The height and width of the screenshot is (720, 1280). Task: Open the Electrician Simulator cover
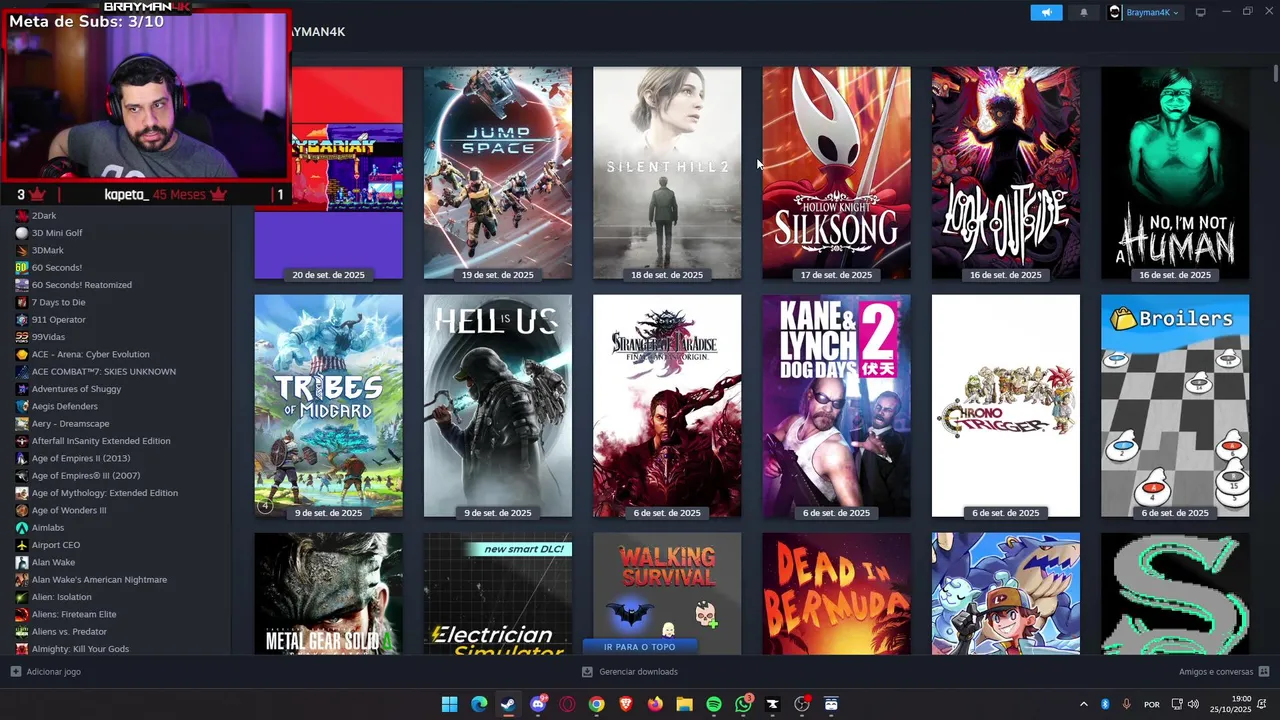coord(498,594)
